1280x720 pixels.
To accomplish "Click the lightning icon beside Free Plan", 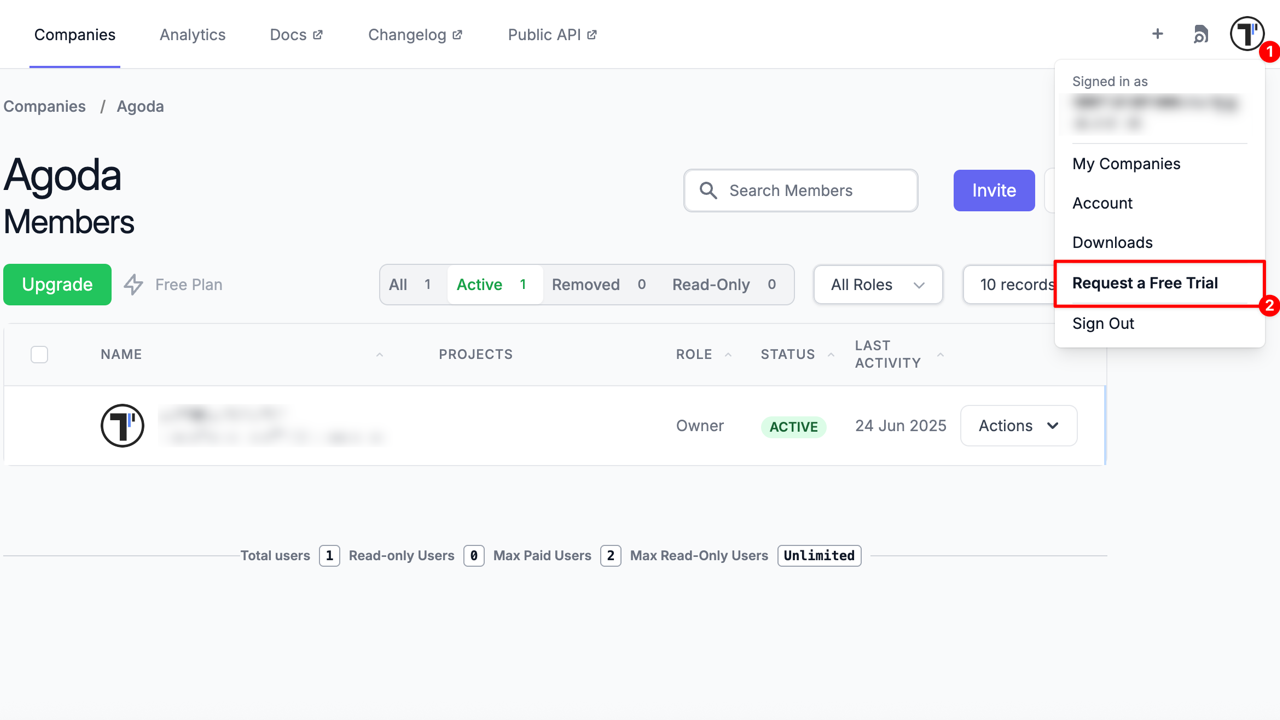I will (133, 284).
